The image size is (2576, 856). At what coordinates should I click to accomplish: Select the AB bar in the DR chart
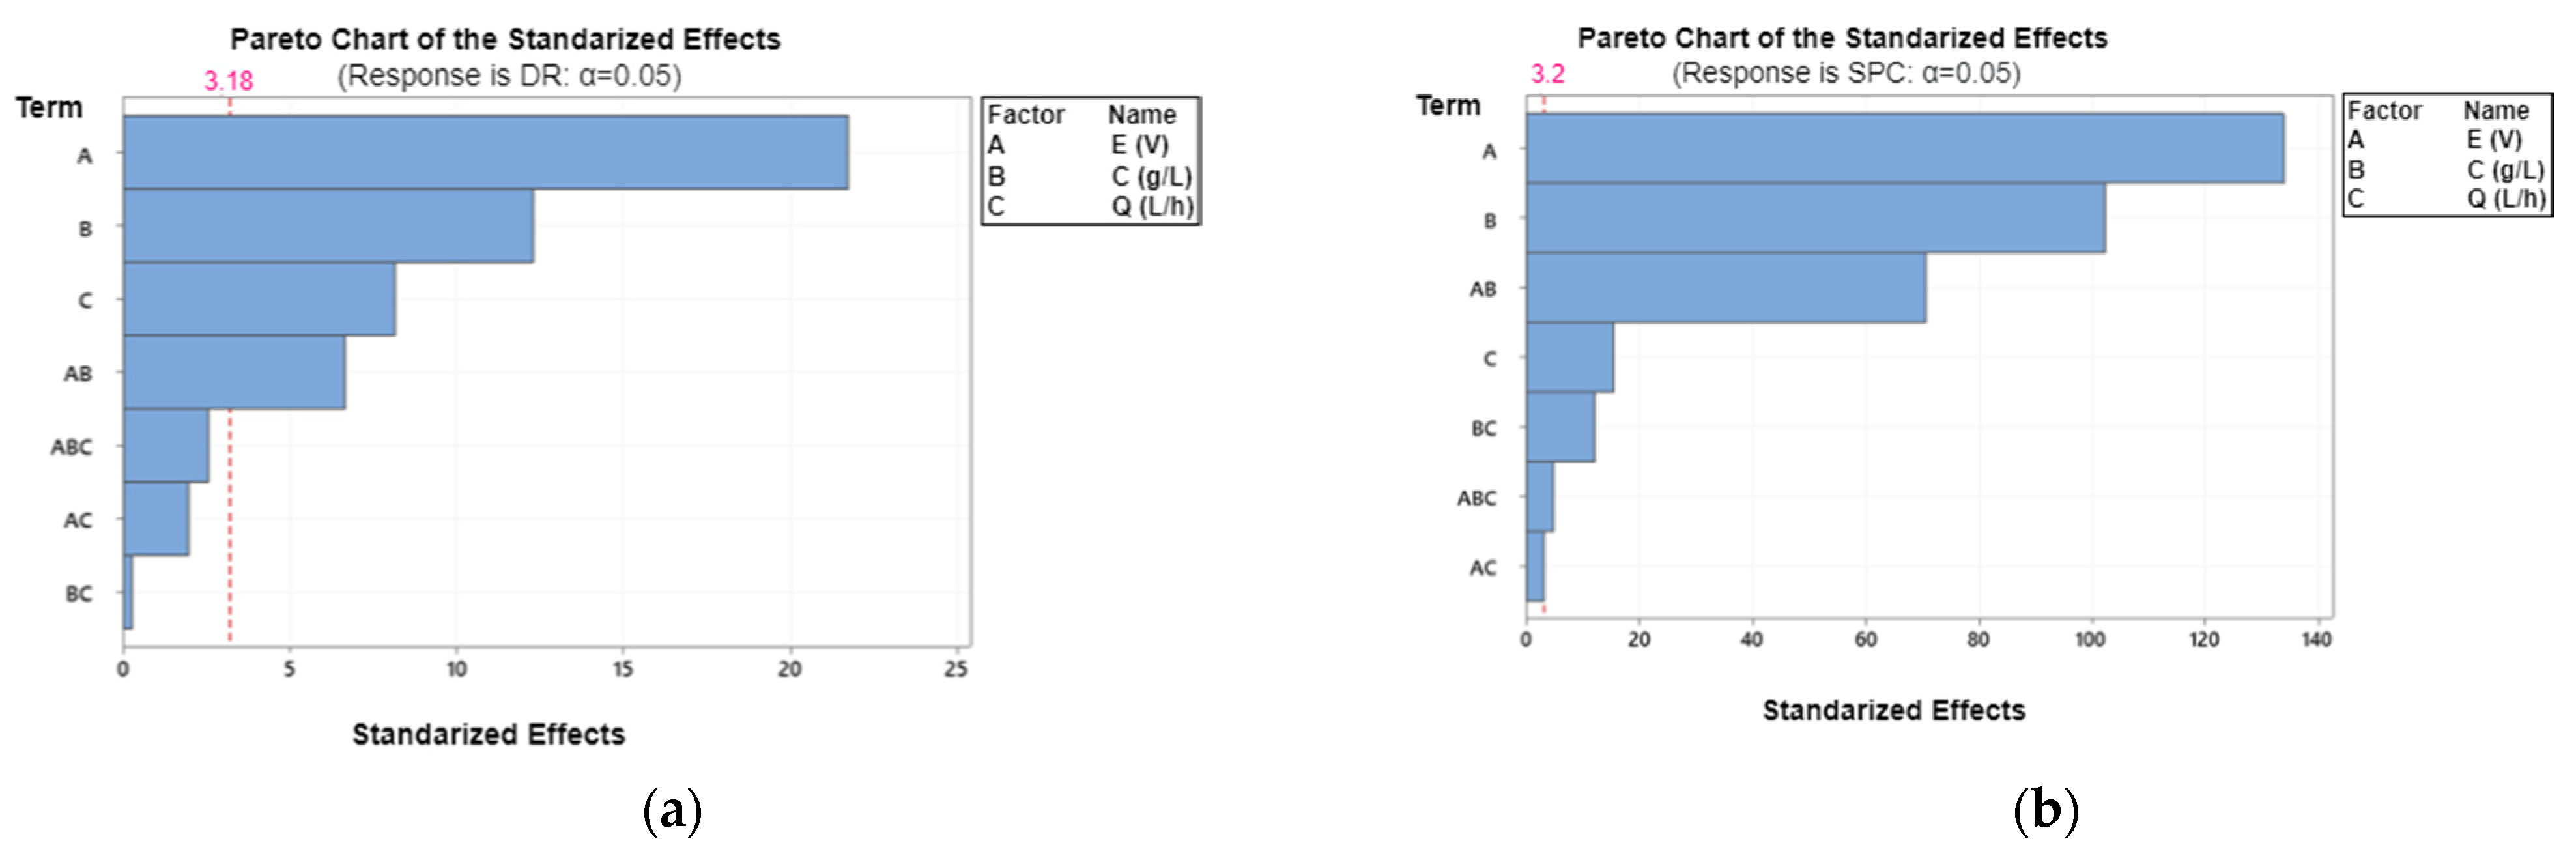tap(234, 372)
